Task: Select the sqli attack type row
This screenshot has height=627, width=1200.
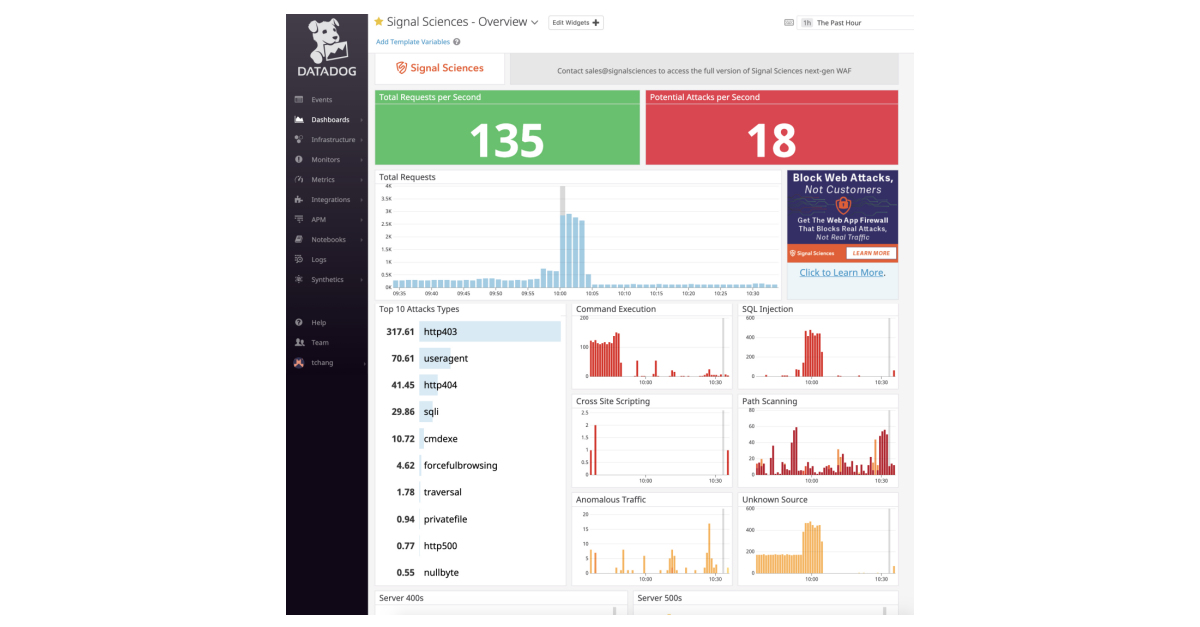Action: coord(468,412)
